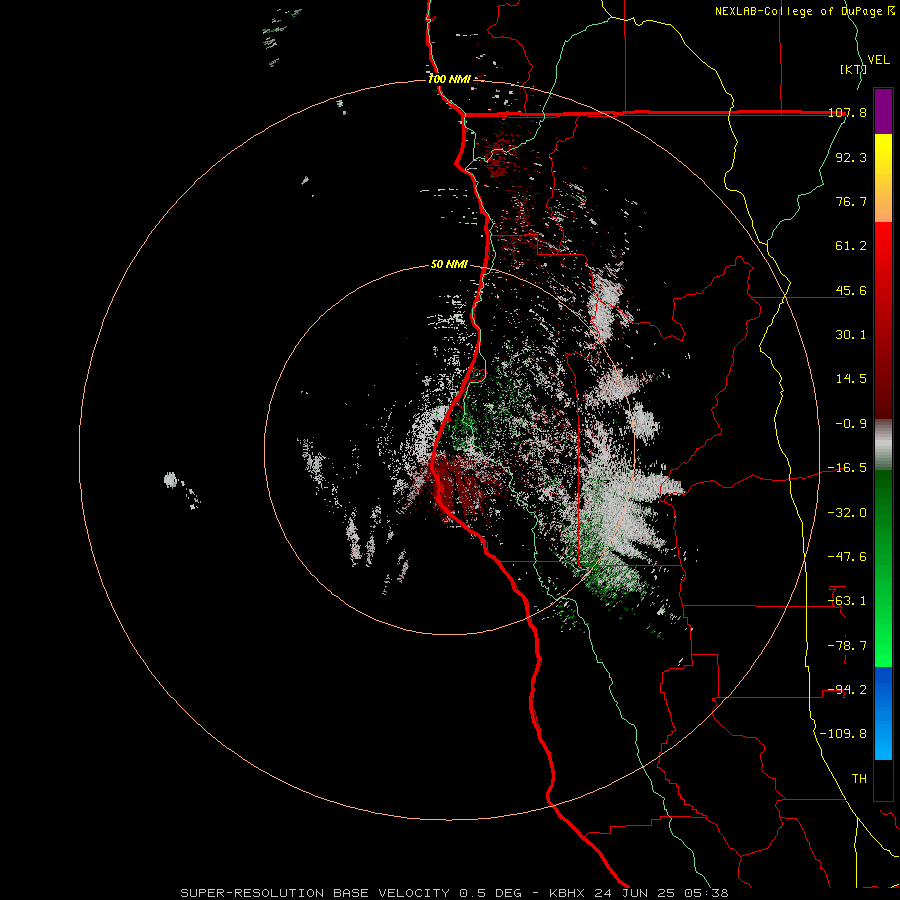Click the 50 NMI range ring label

point(449,265)
